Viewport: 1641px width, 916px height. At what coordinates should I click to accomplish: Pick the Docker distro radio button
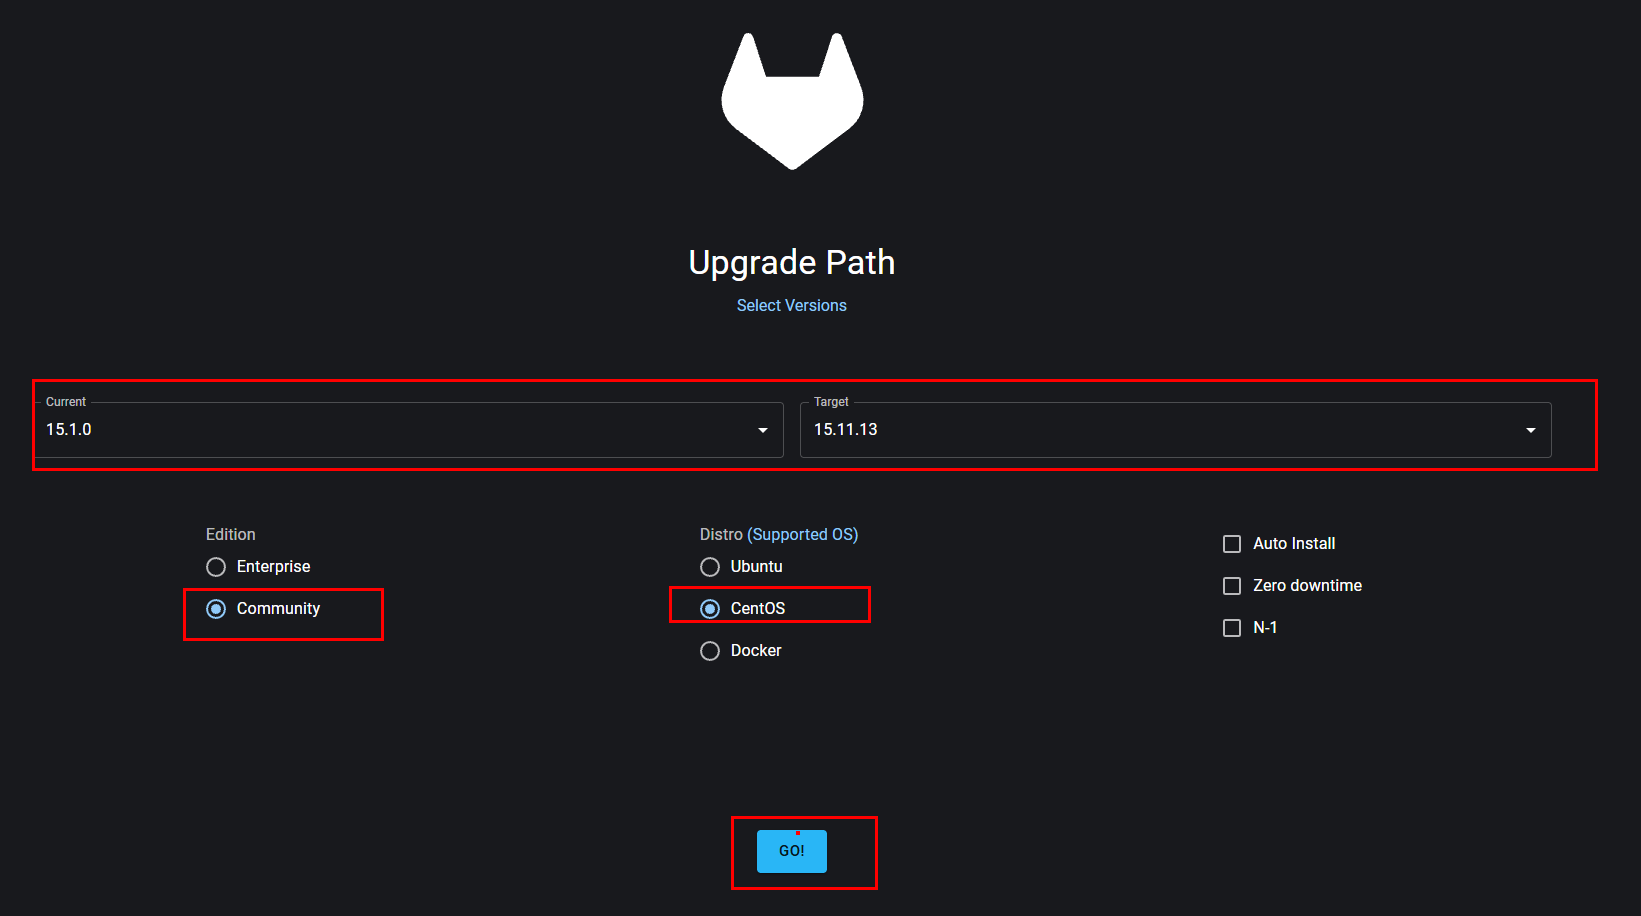pyautogui.click(x=710, y=651)
